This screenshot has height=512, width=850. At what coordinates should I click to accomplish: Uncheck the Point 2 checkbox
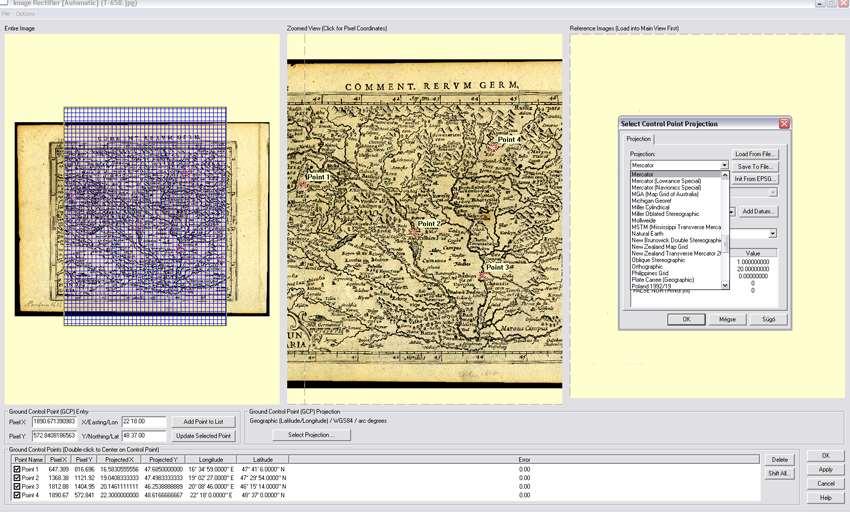pos(17,478)
